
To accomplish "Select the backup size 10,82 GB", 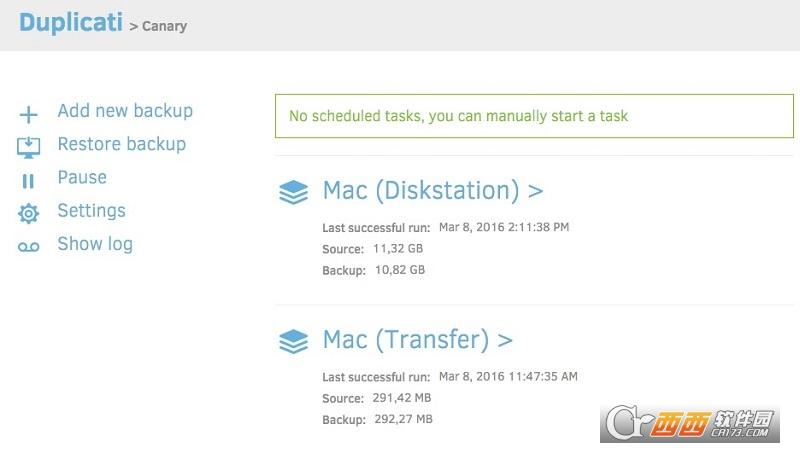I will click(399, 270).
